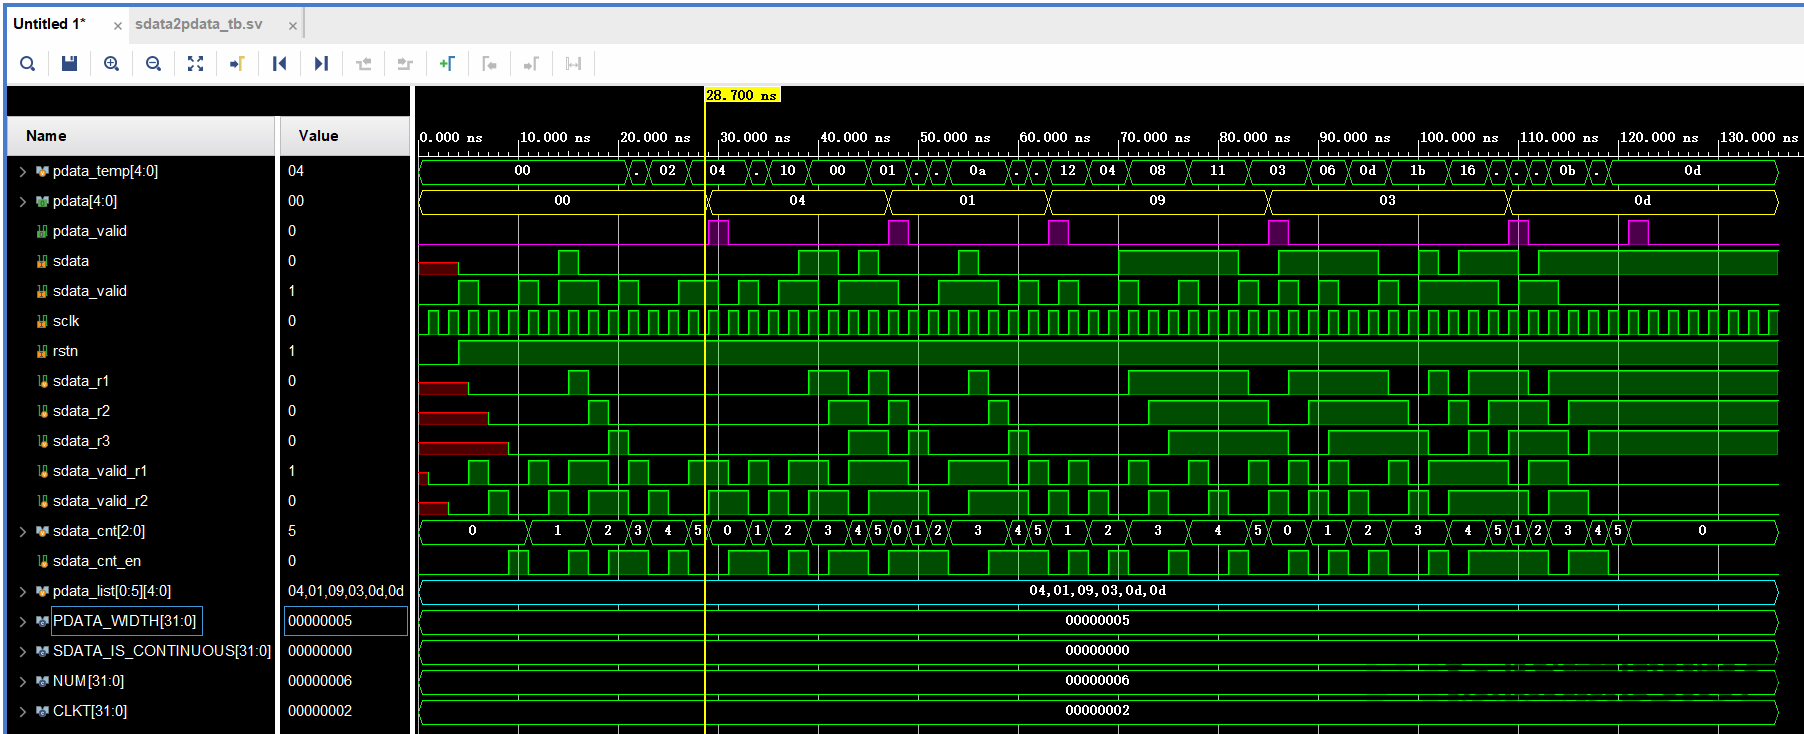Click the 04,01,09,03,0d,0d value cell
Screen dimensions: 1804x734
pyautogui.click(x=346, y=591)
